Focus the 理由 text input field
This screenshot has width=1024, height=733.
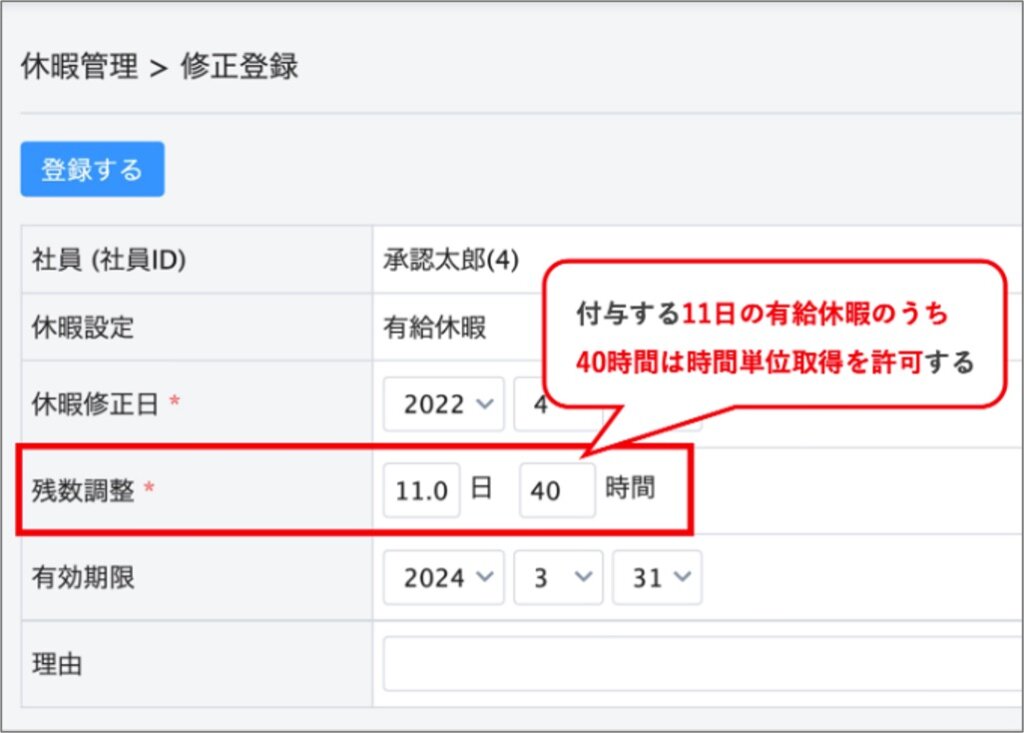click(700, 663)
